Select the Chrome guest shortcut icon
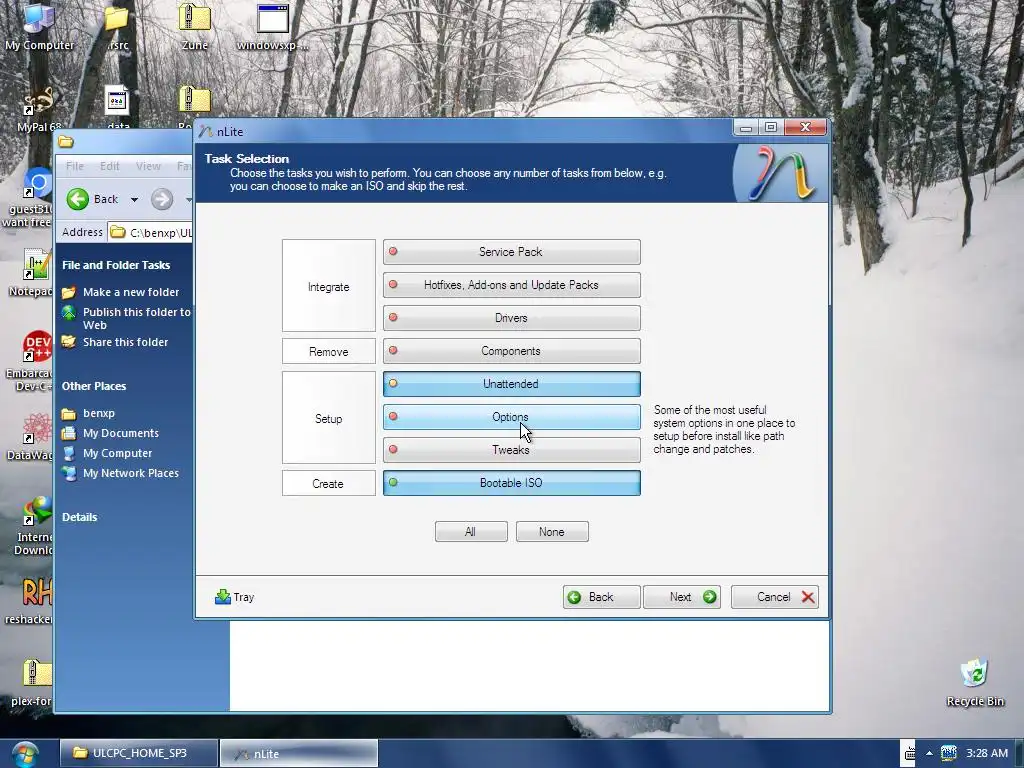Image resolution: width=1024 pixels, height=768 pixels. [38, 184]
